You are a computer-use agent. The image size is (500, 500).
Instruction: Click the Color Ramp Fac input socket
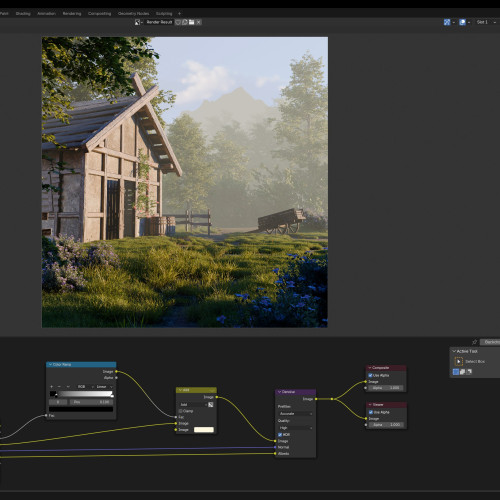(46, 415)
